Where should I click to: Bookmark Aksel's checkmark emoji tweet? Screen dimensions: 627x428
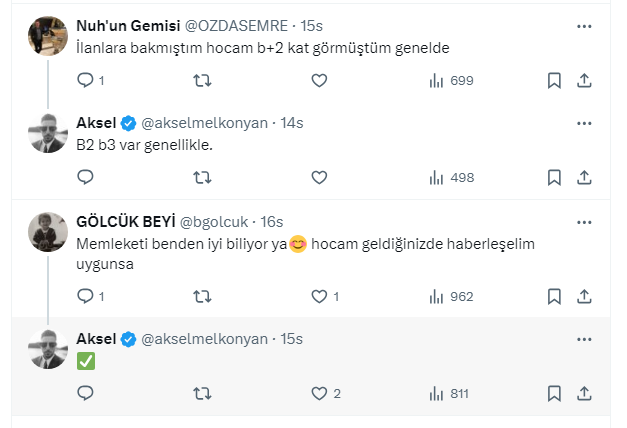554,393
